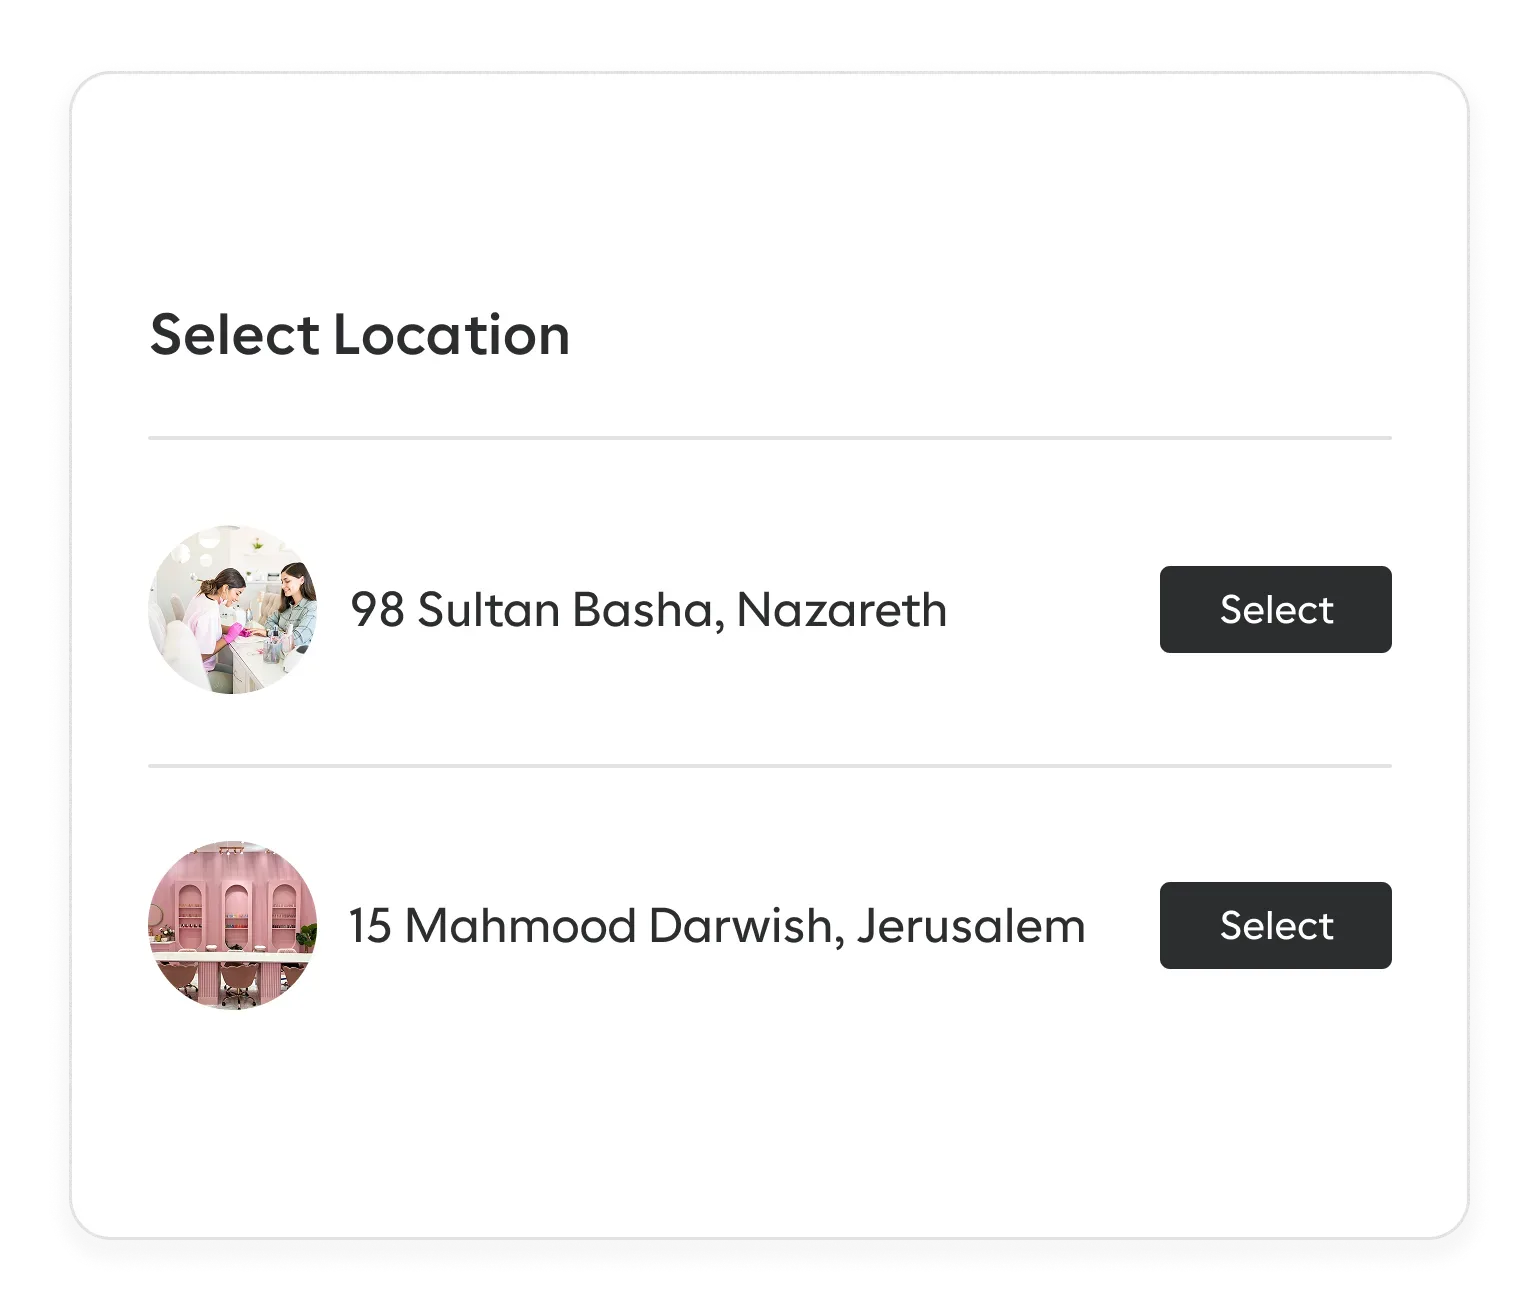
Task: Click the divider line under the heading
Action: tap(770, 436)
